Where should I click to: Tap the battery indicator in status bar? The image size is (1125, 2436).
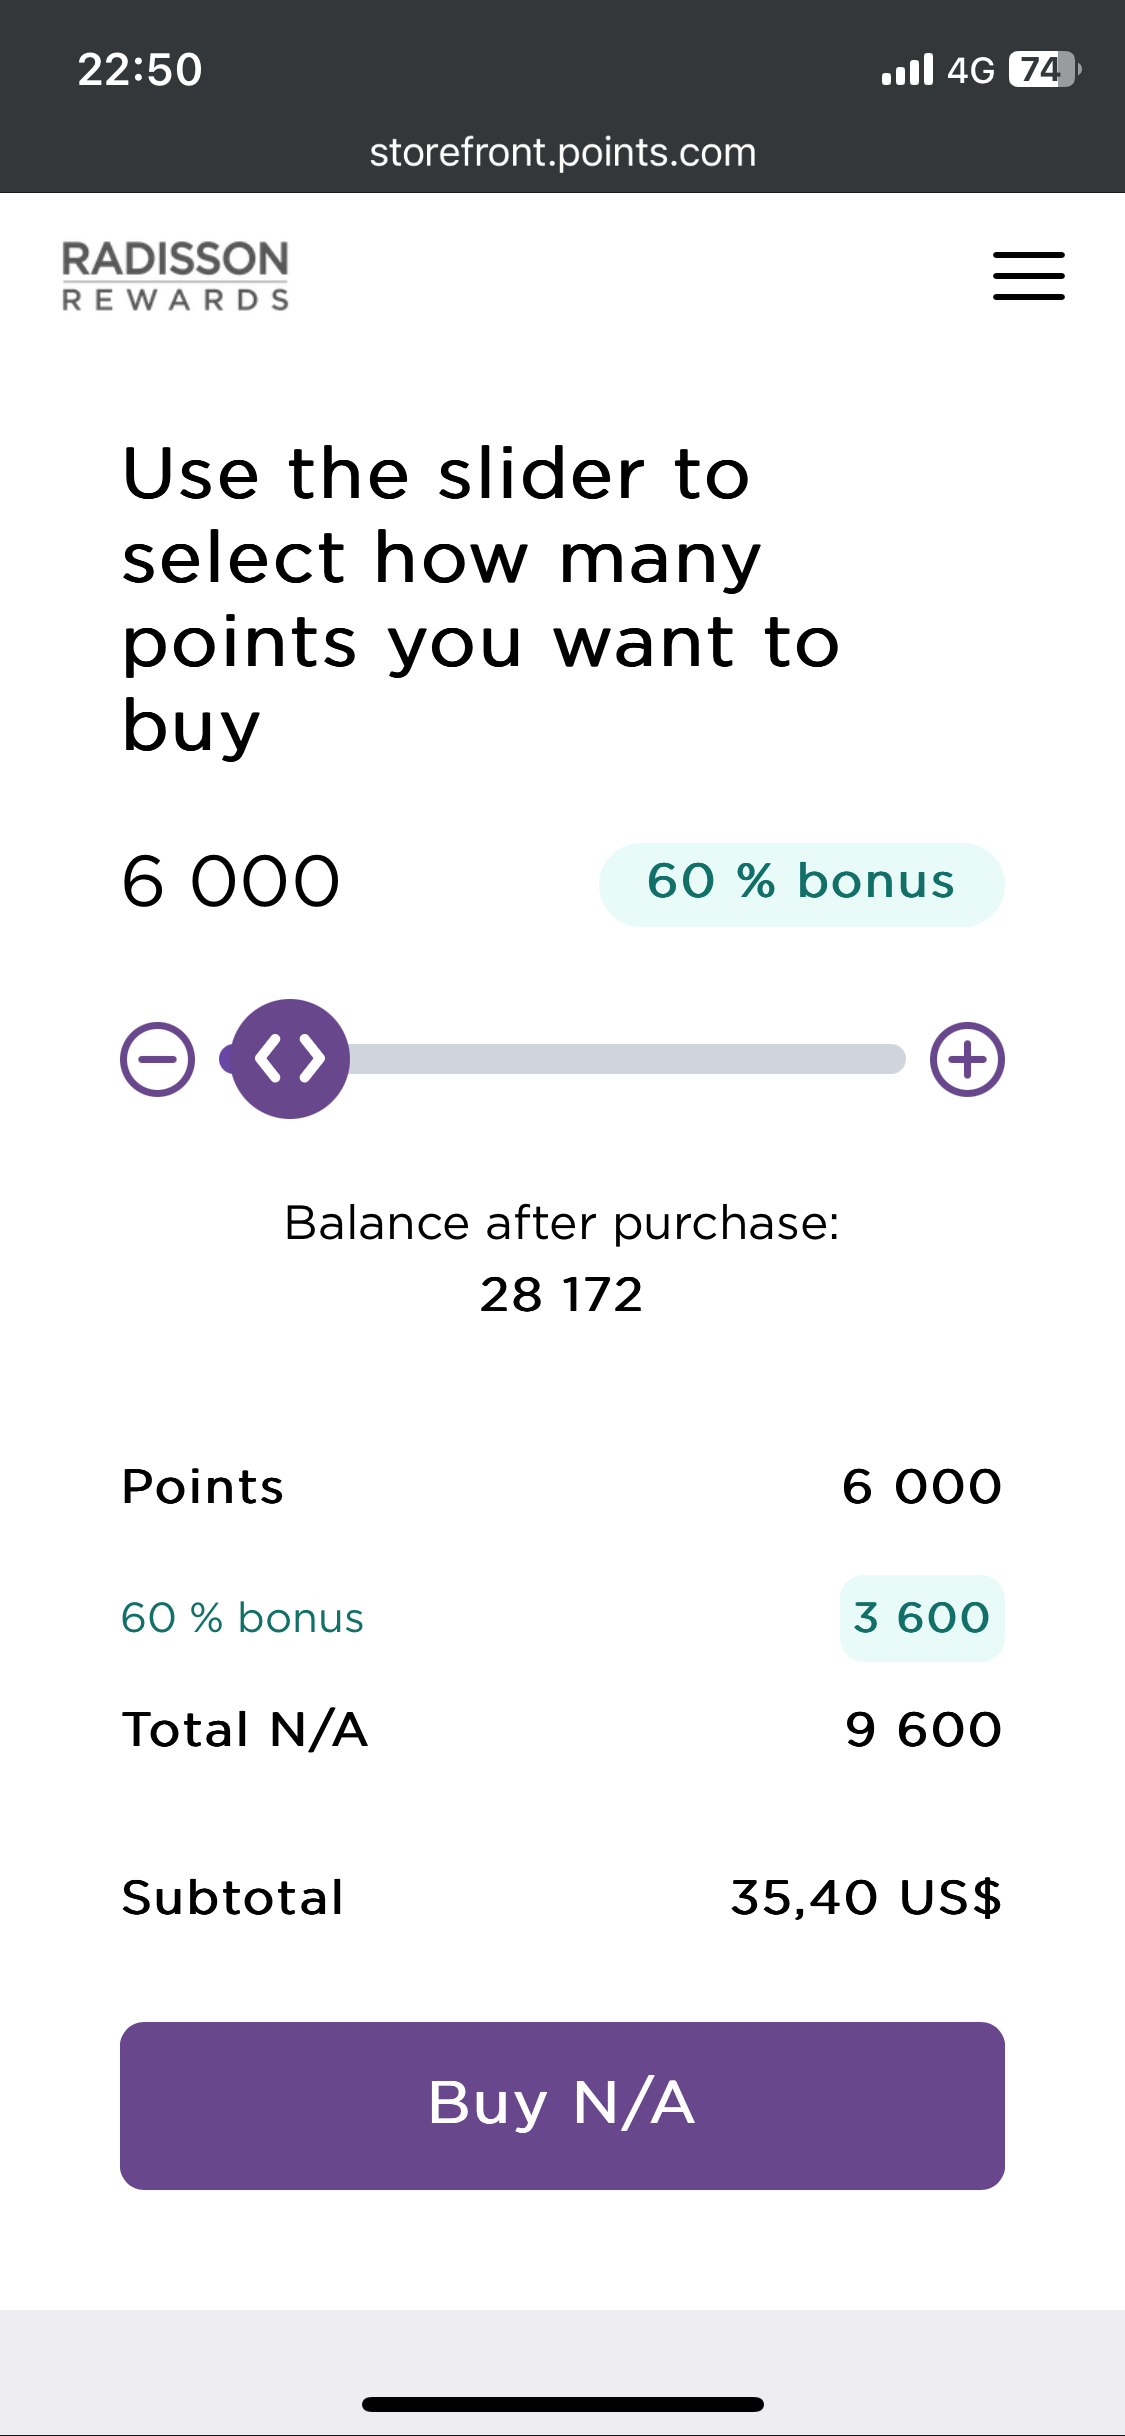pos(1043,69)
